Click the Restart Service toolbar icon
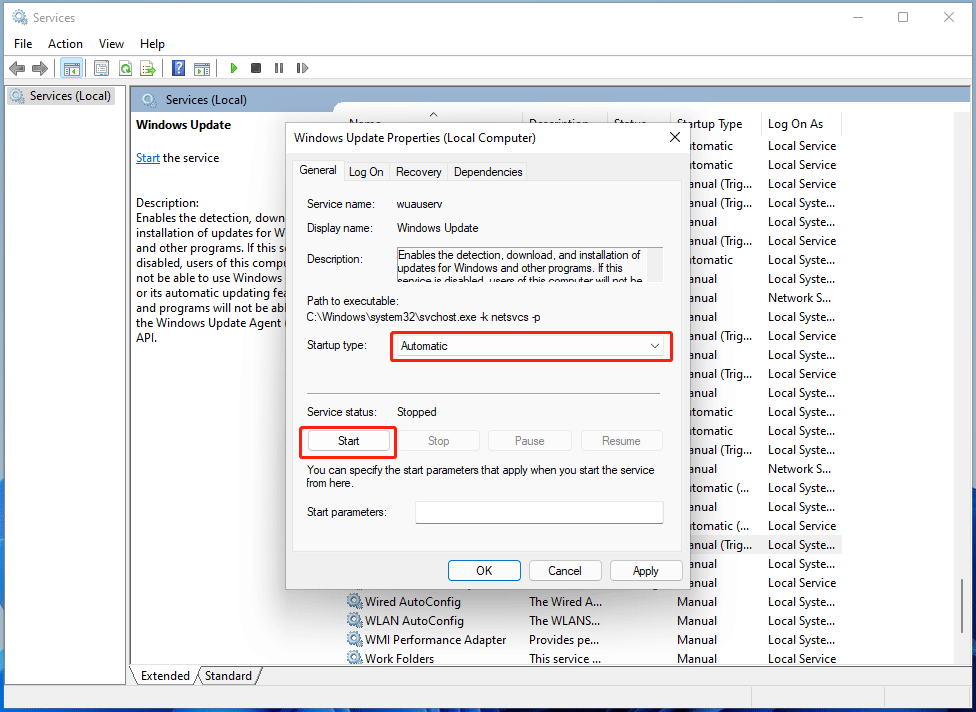The height and width of the screenshot is (712, 976). [x=303, y=68]
